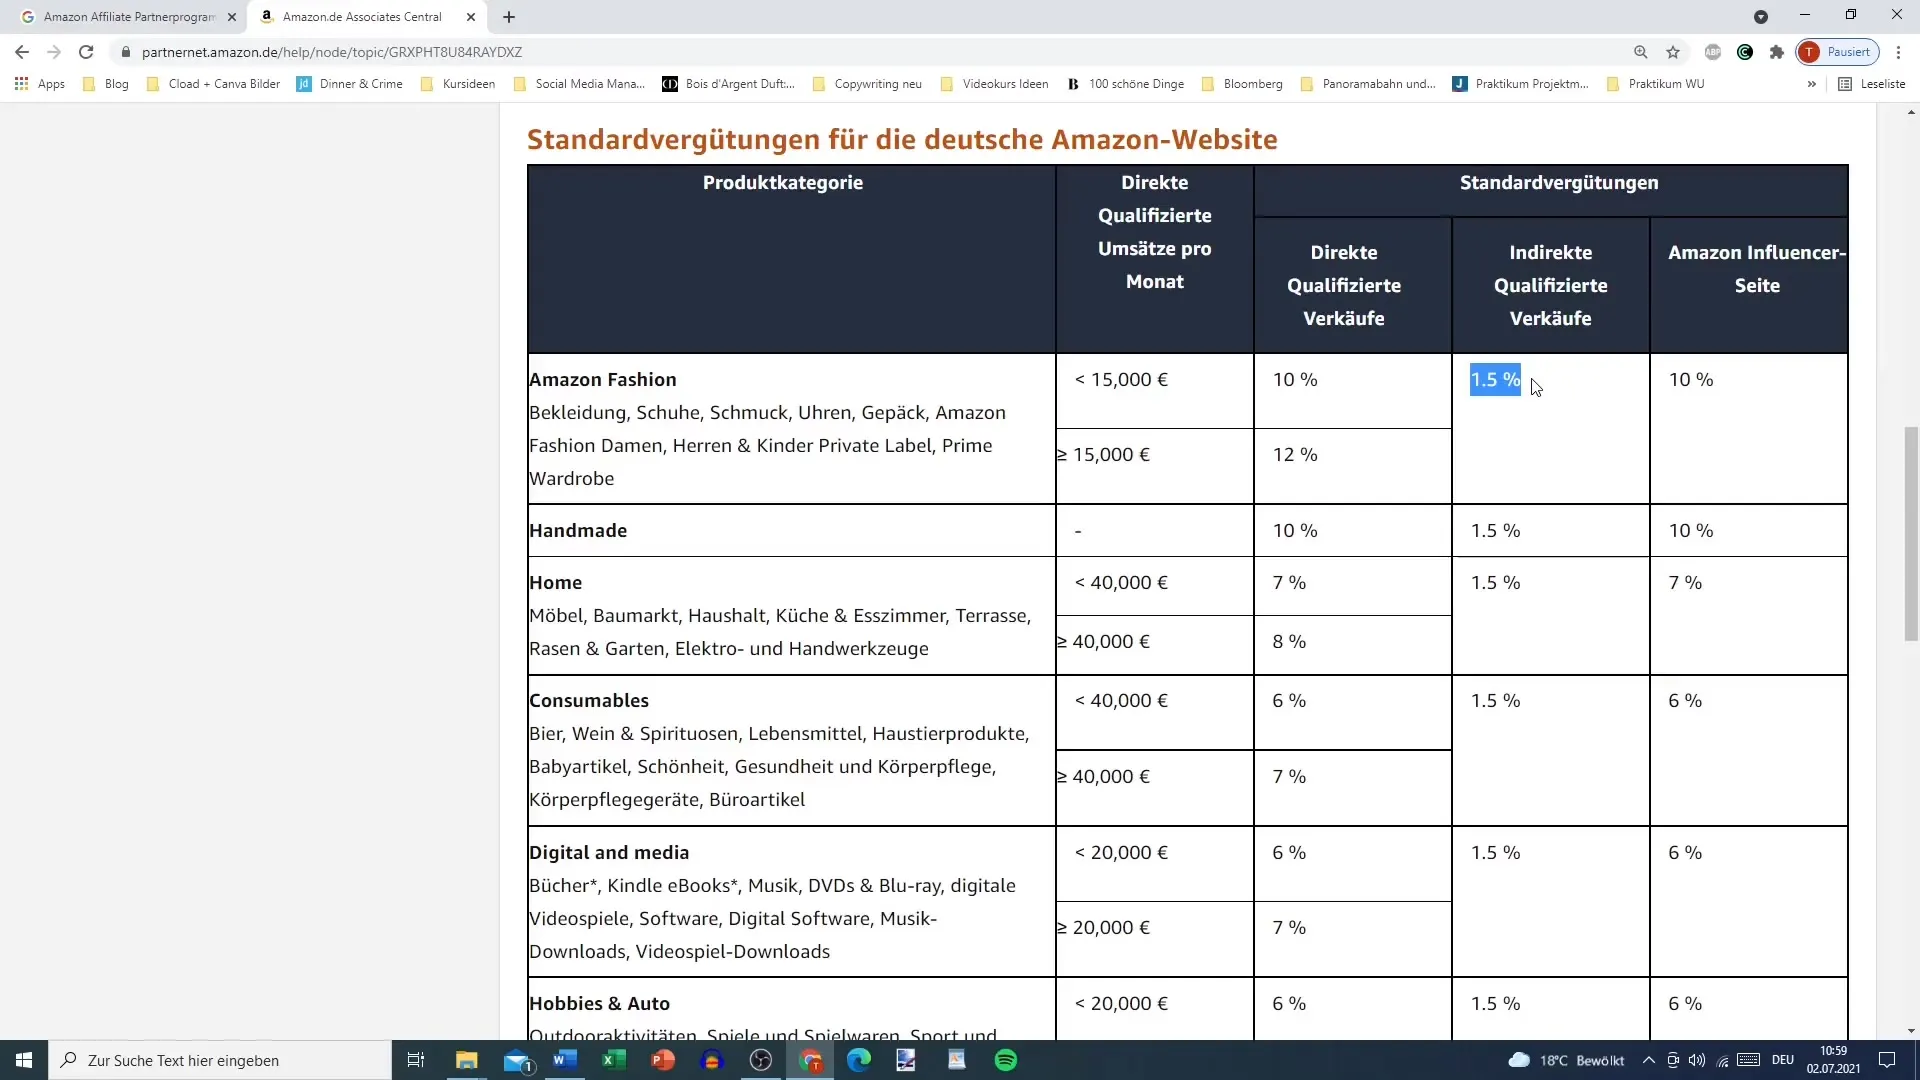Close the Amazon Affiliate Partnerprogramm tab

[232, 17]
